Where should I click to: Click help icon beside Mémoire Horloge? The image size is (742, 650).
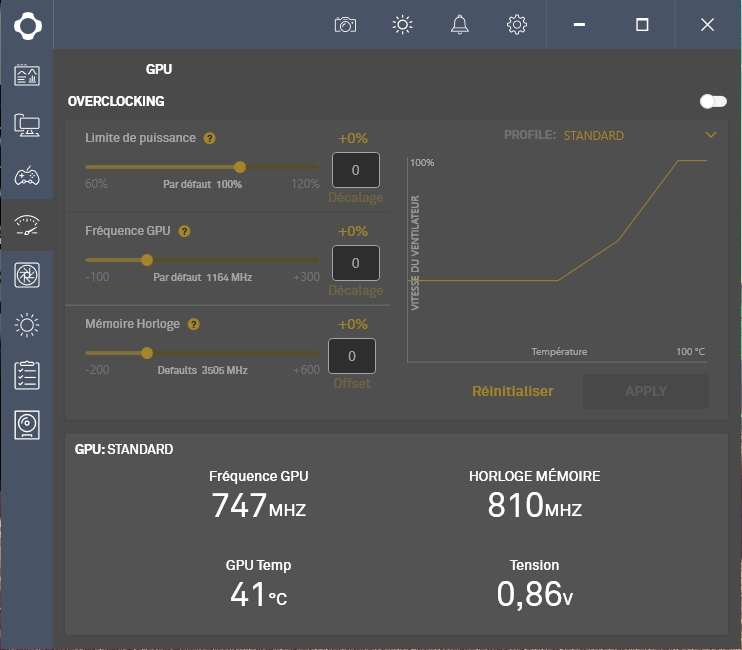194,325
